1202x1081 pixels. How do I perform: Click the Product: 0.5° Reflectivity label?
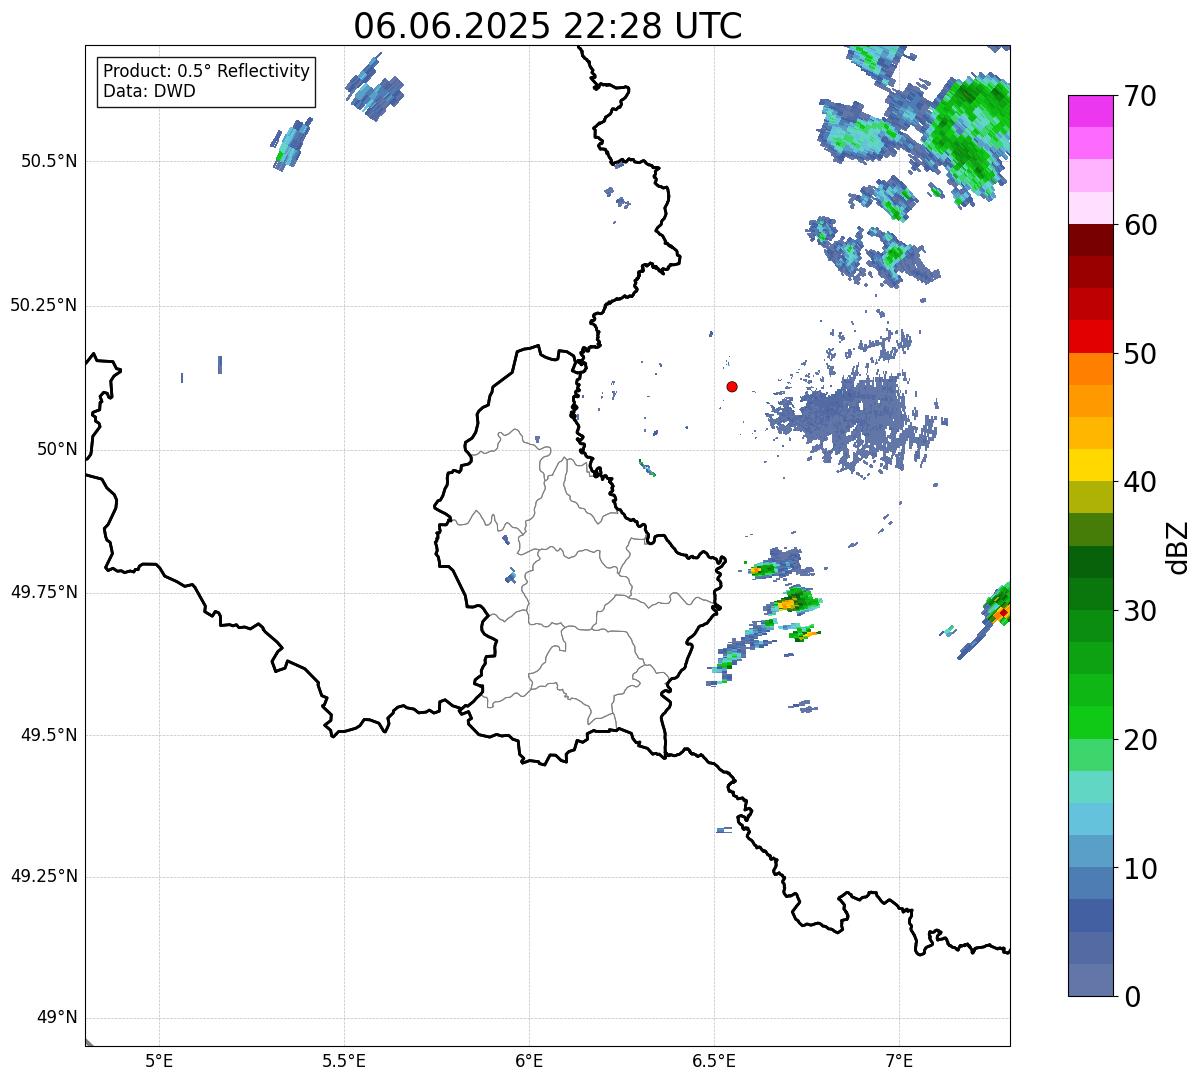tap(206, 72)
